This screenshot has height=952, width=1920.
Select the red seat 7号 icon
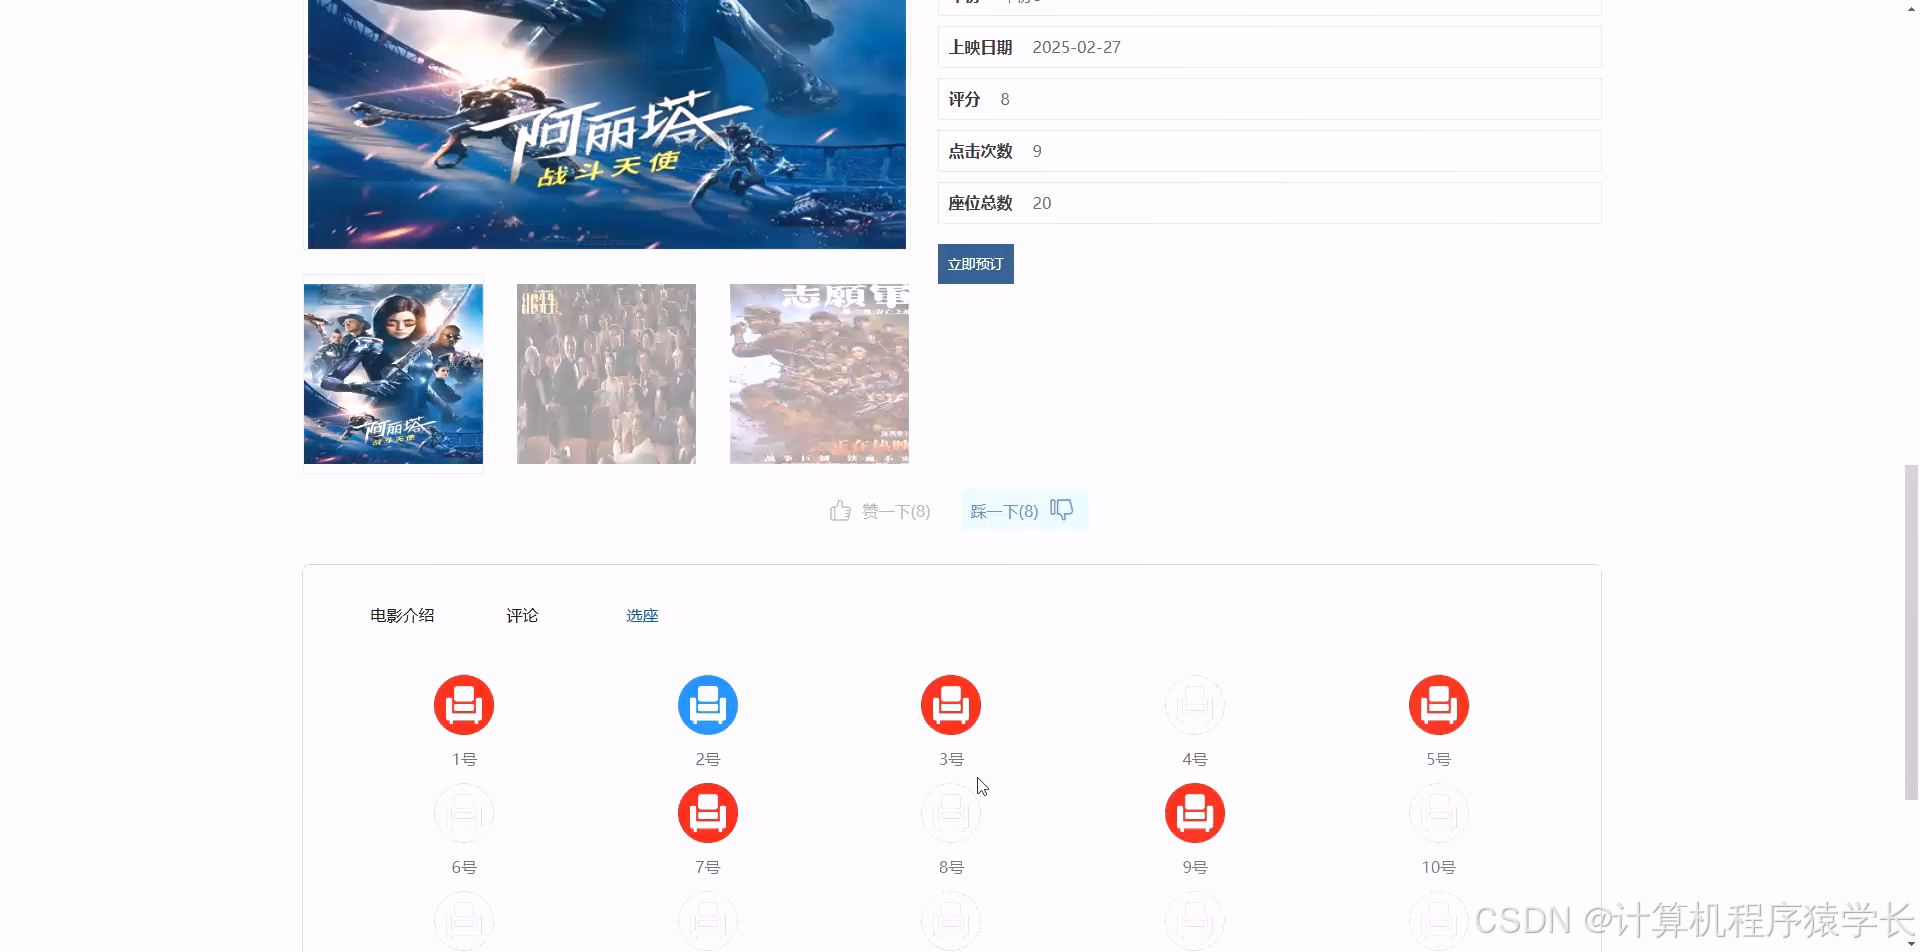click(x=707, y=812)
